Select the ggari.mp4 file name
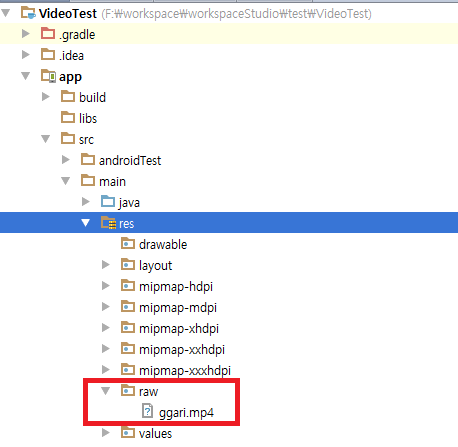Screen dimensions: 458x447 (186, 413)
